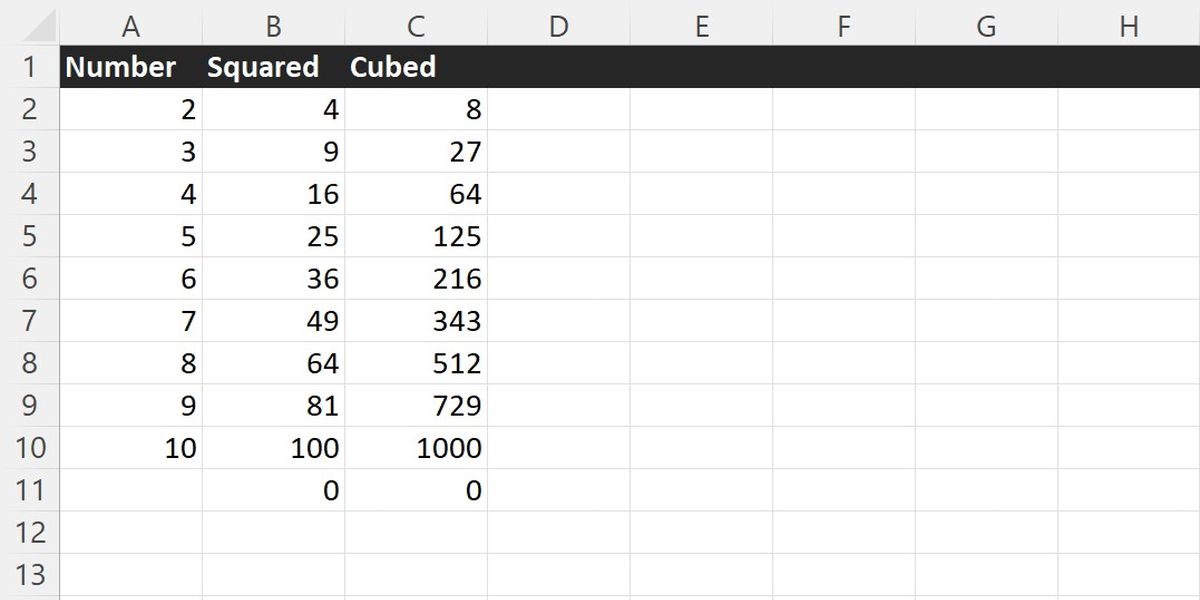Select cell containing 1000
The width and height of the screenshot is (1200, 600).
pos(416,448)
